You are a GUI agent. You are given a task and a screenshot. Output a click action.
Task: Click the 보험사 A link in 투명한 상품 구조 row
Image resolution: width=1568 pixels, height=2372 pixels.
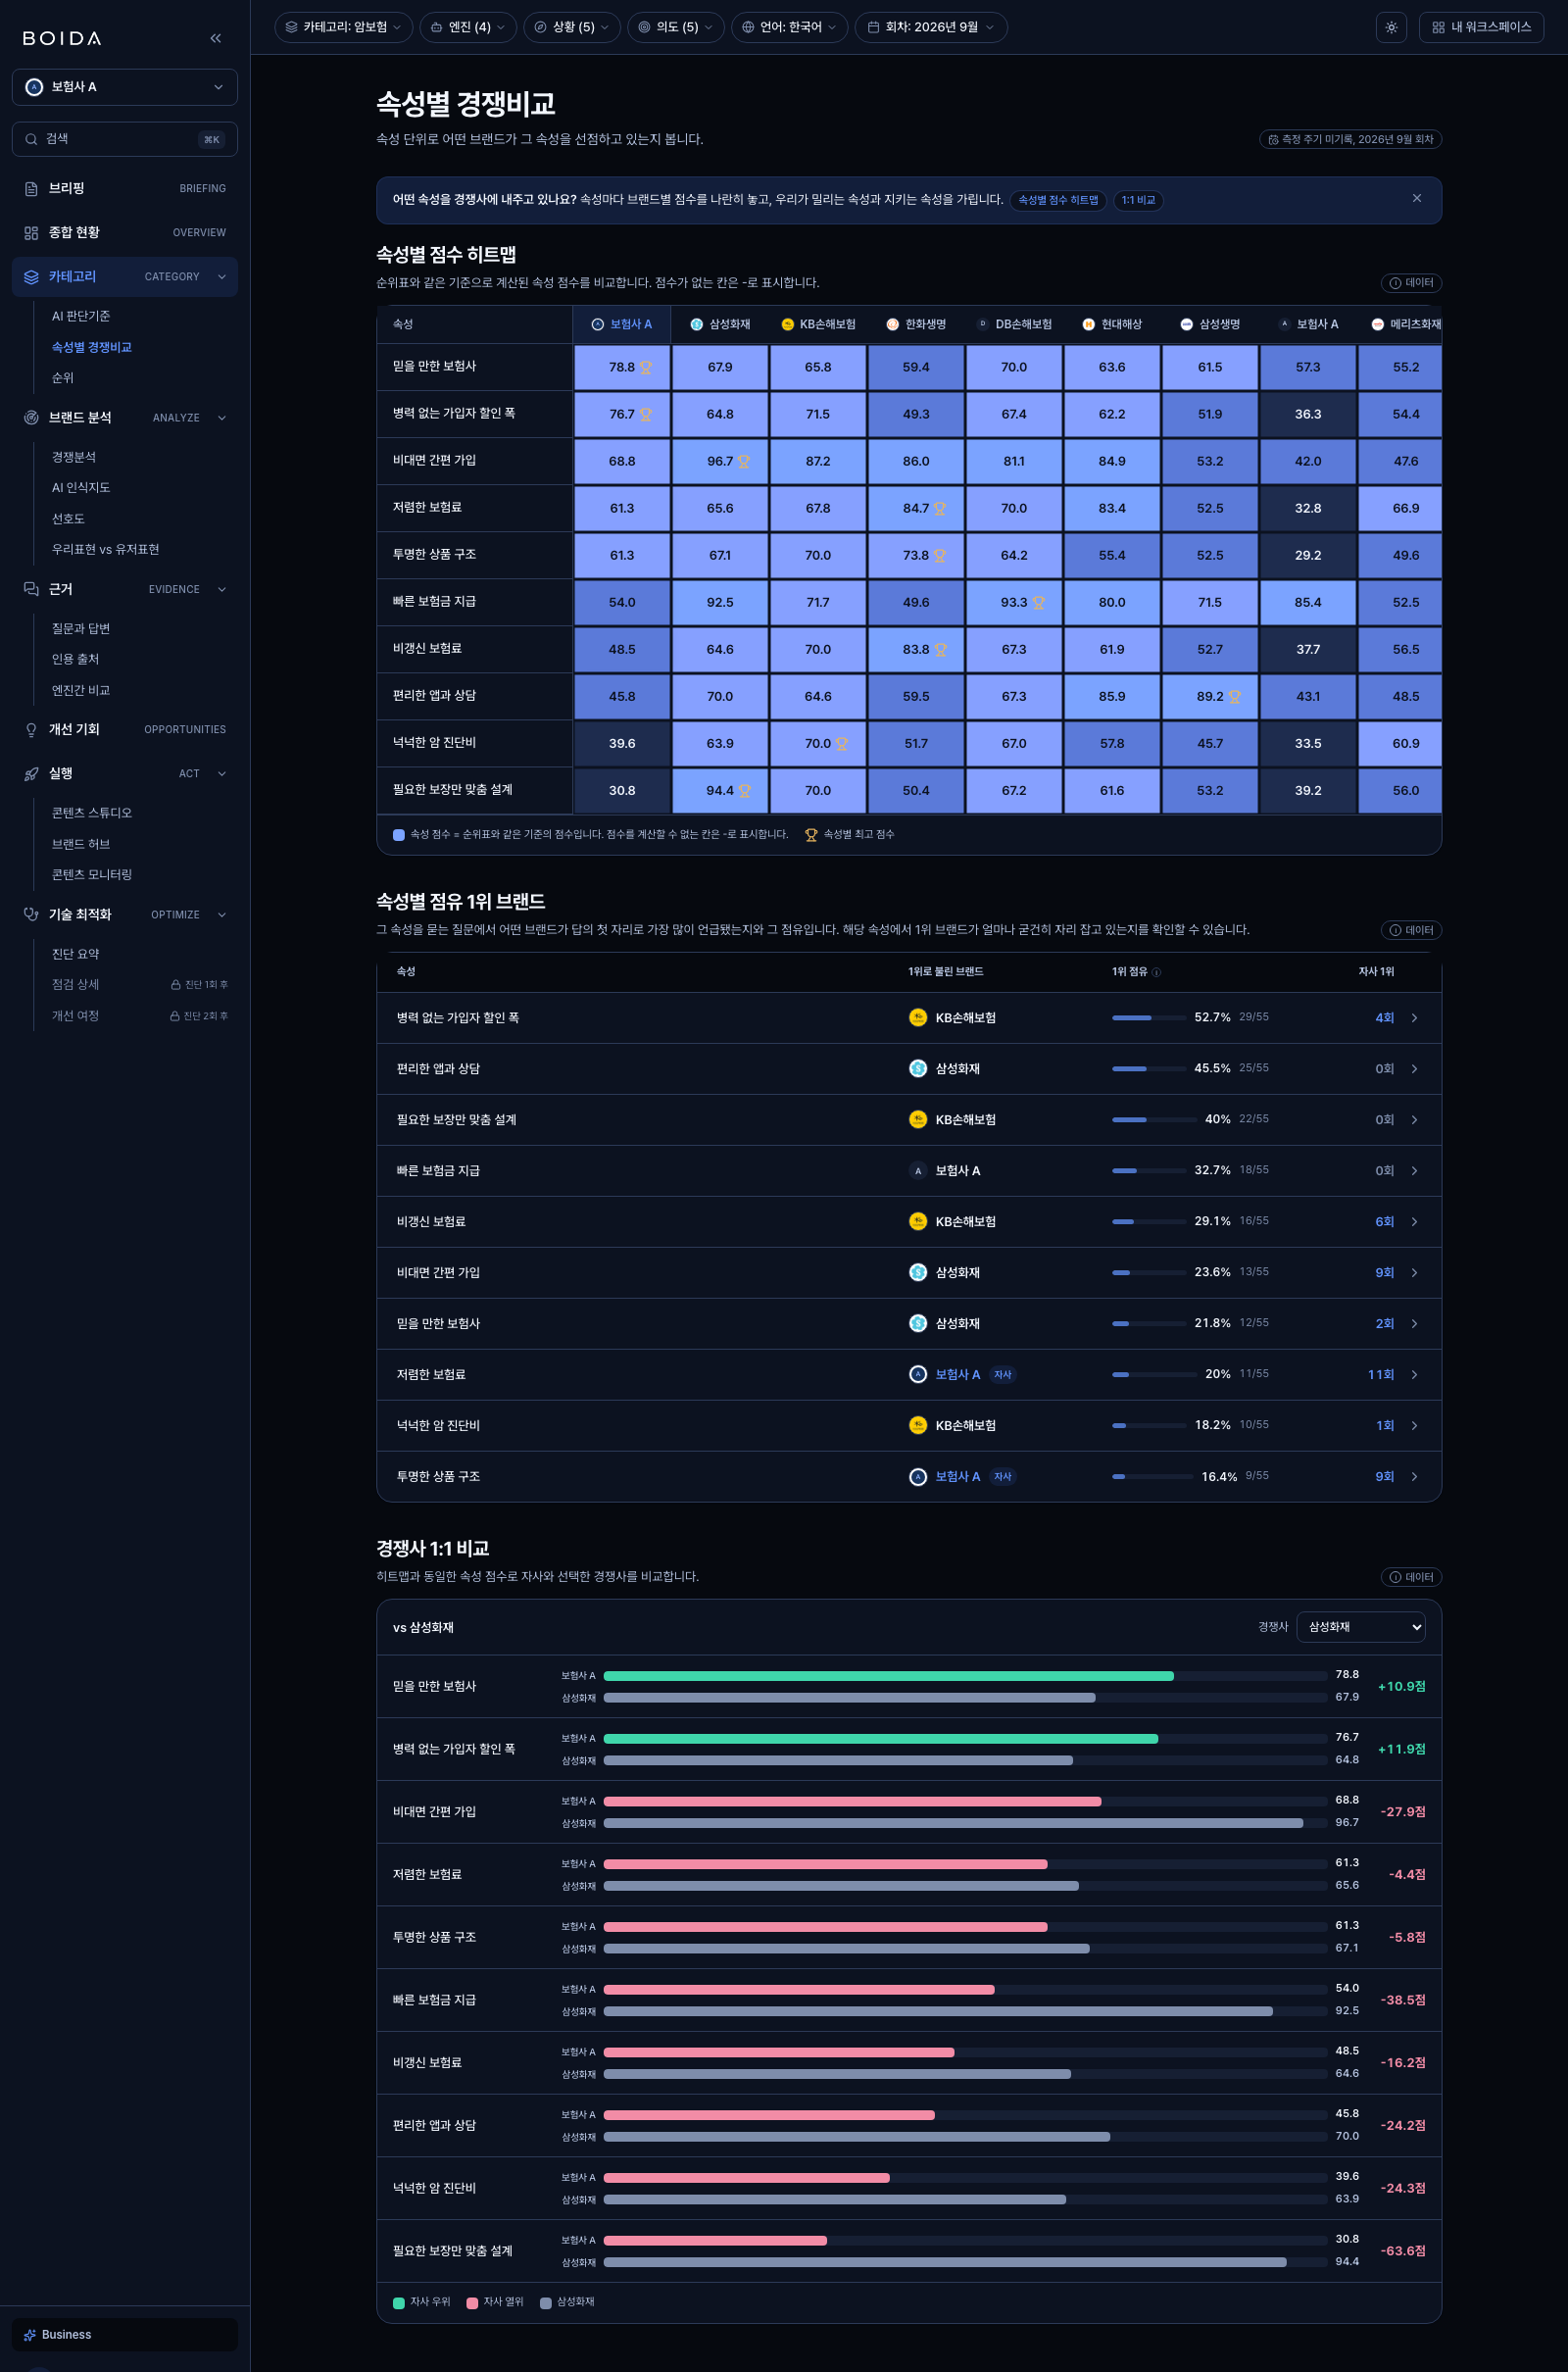coord(957,1477)
